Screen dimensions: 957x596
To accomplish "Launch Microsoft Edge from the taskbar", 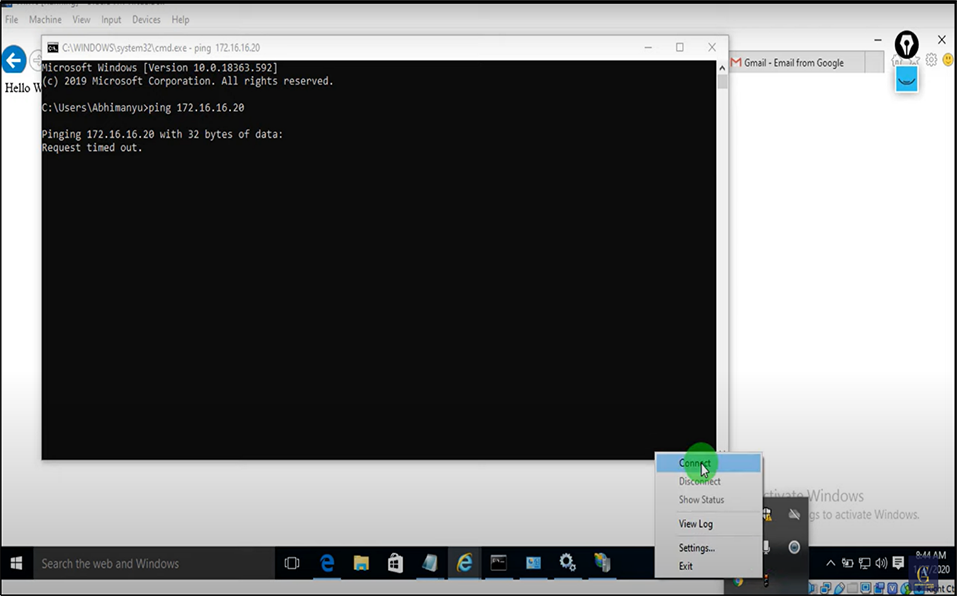I will coord(327,563).
